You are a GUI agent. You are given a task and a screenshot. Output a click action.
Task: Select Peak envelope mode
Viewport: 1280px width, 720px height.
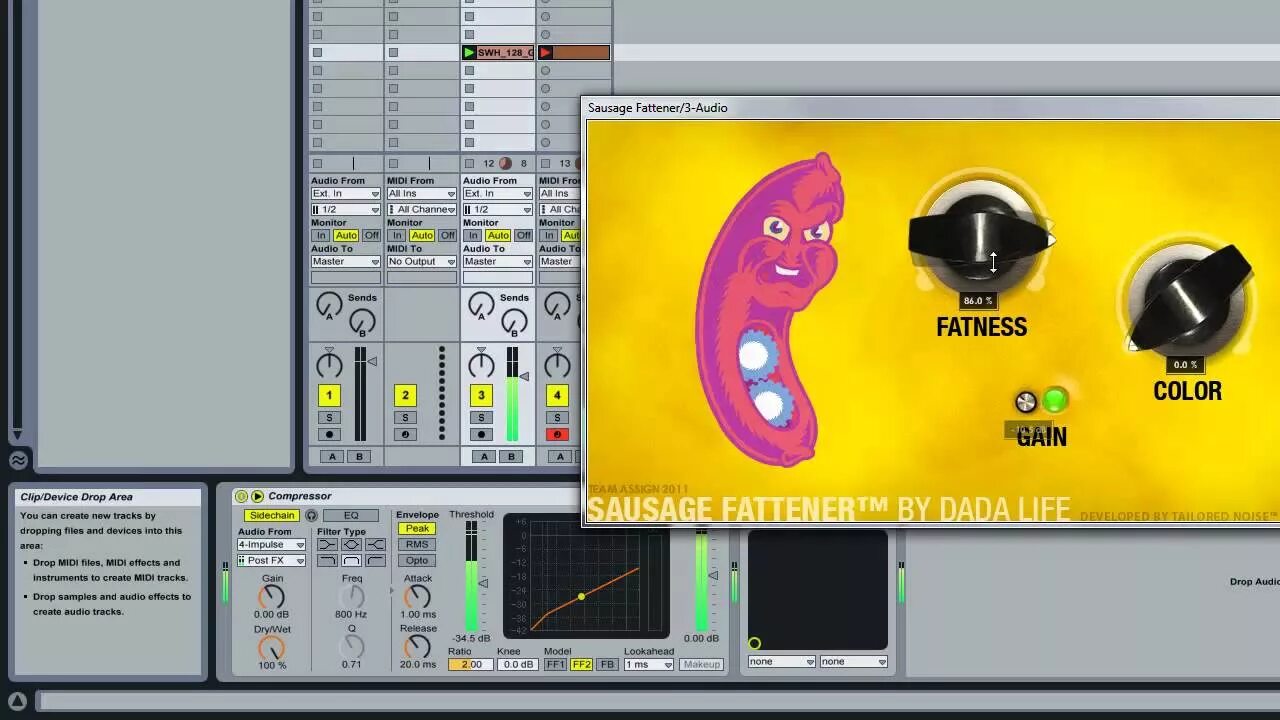pyautogui.click(x=417, y=529)
